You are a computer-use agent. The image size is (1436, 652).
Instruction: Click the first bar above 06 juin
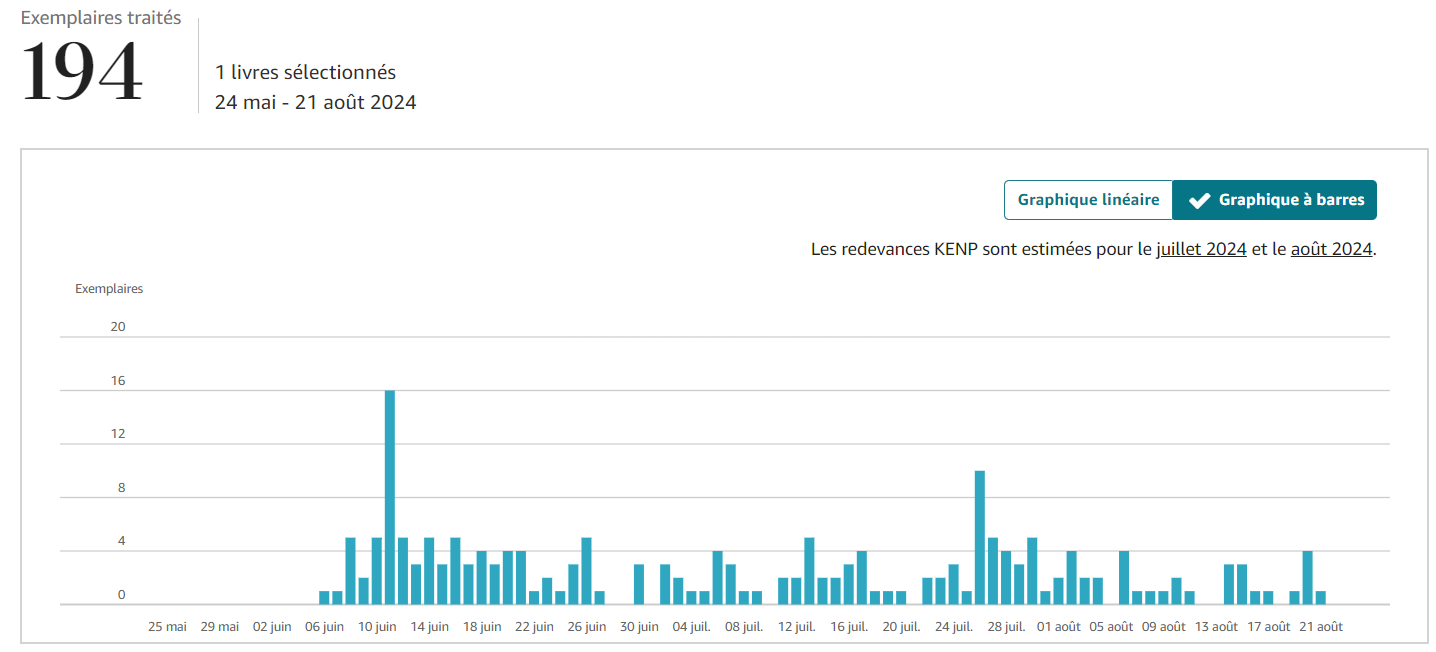pyautogui.click(x=324, y=597)
